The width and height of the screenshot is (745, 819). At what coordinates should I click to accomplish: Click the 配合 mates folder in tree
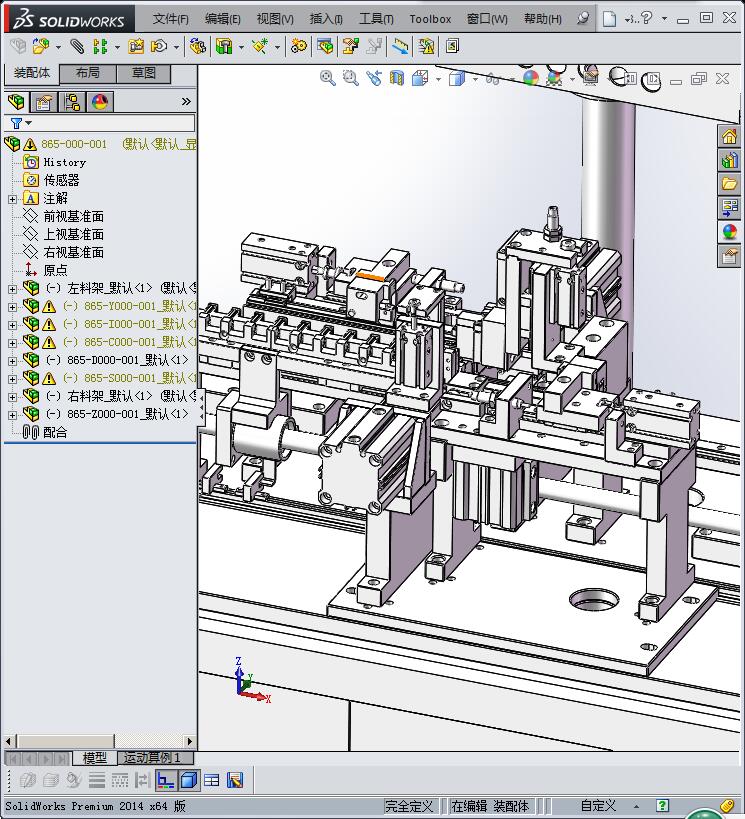point(55,432)
